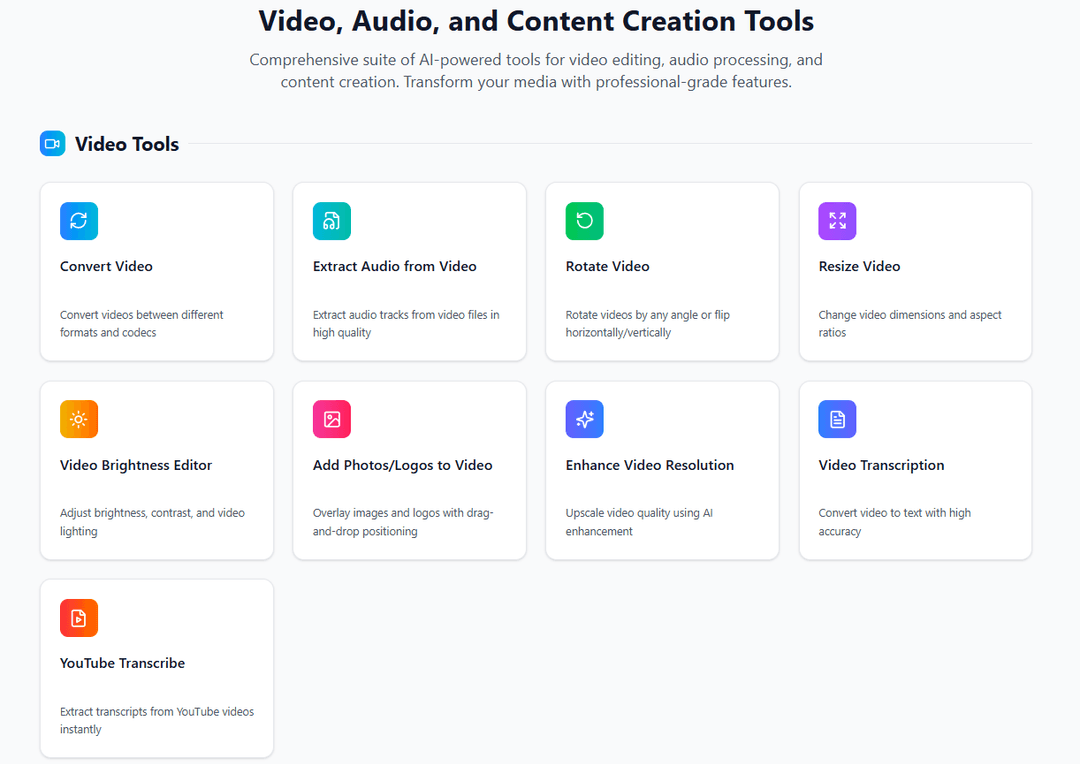The image size is (1080, 764).
Task: Click the Video Tools section camera icon
Action: coord(52,143)
